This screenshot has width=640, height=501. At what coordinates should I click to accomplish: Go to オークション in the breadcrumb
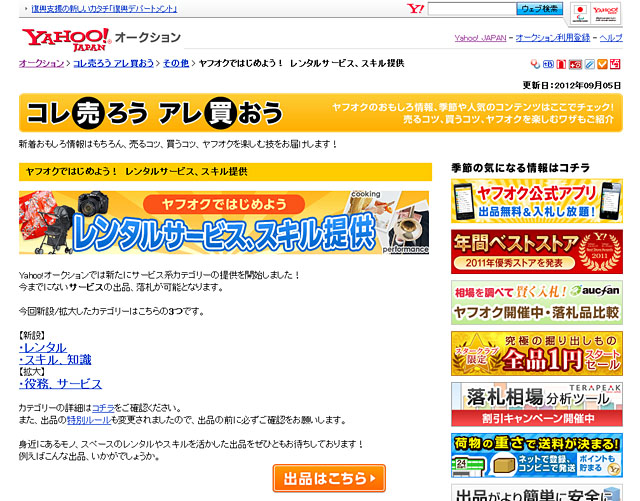click(x=41, y=63)
